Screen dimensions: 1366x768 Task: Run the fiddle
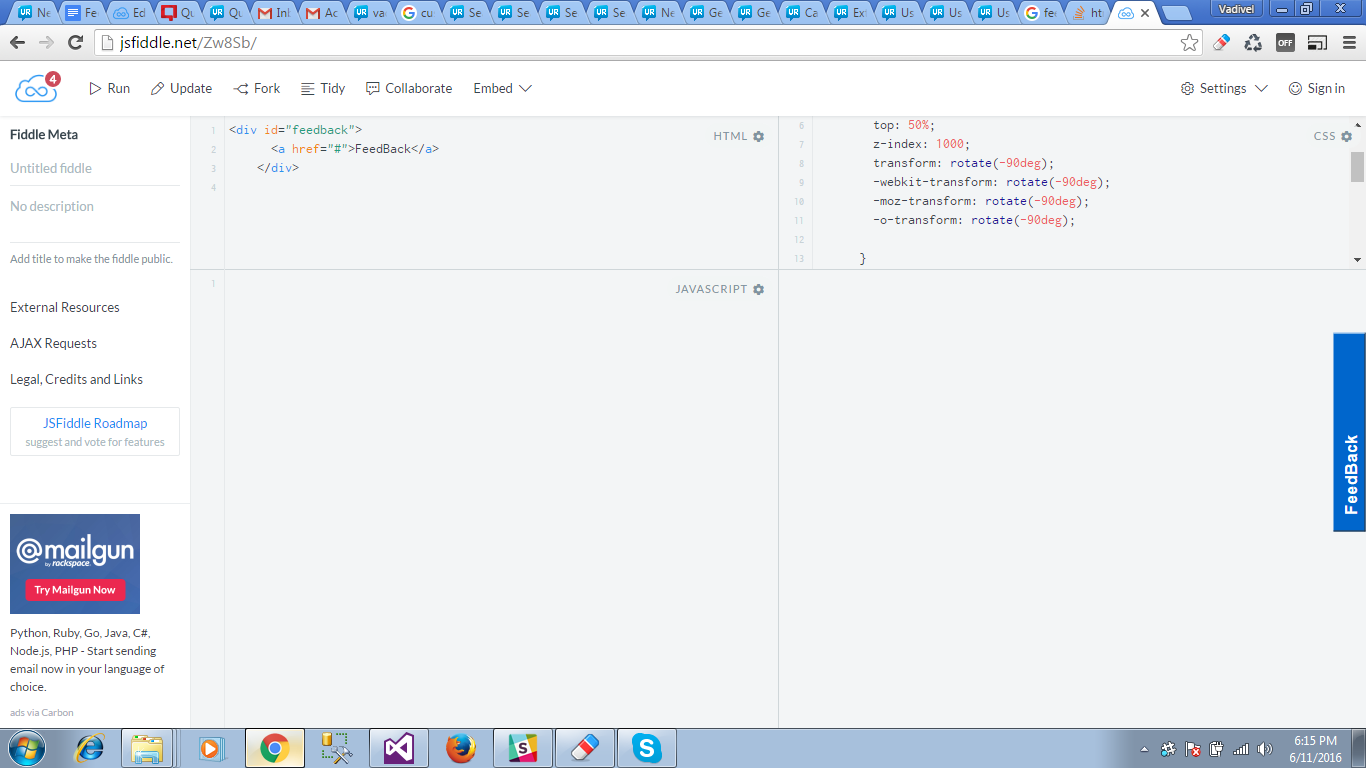point(109,88)
